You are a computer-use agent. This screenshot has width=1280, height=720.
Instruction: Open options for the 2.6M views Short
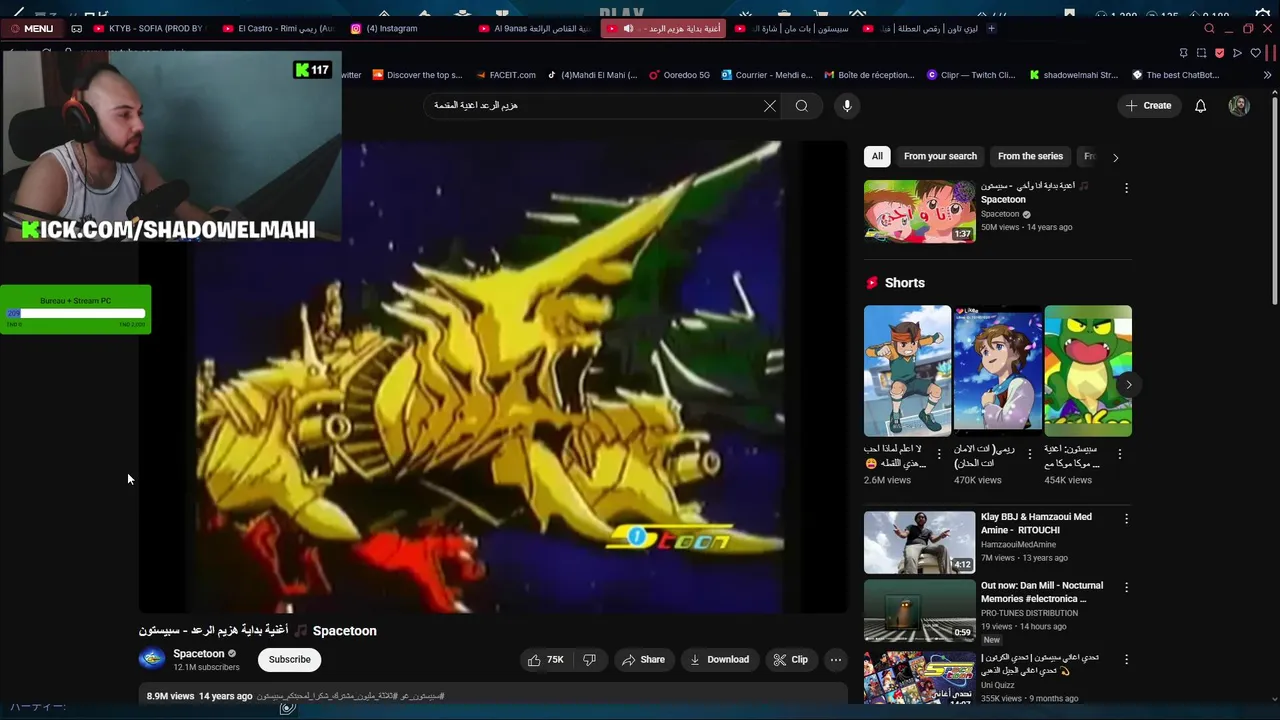click(x=939, y=454)
